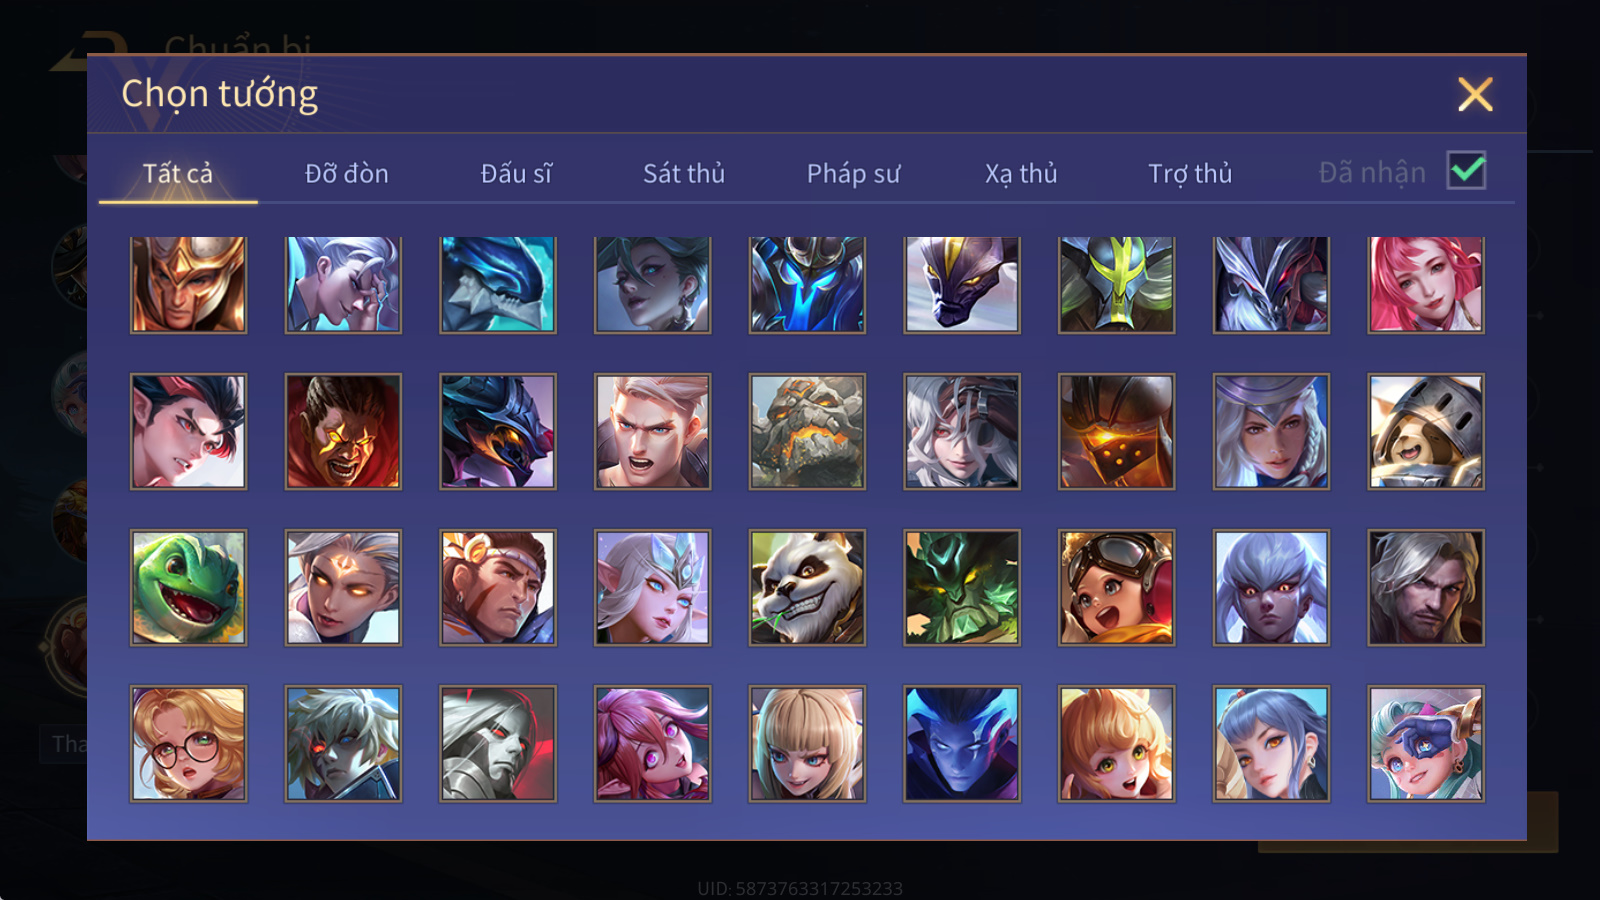Choose the pink-haired woman hero portrait
Image resolution: width=1600 pixels, height=900 pixels.
[x=1426, y=284]
